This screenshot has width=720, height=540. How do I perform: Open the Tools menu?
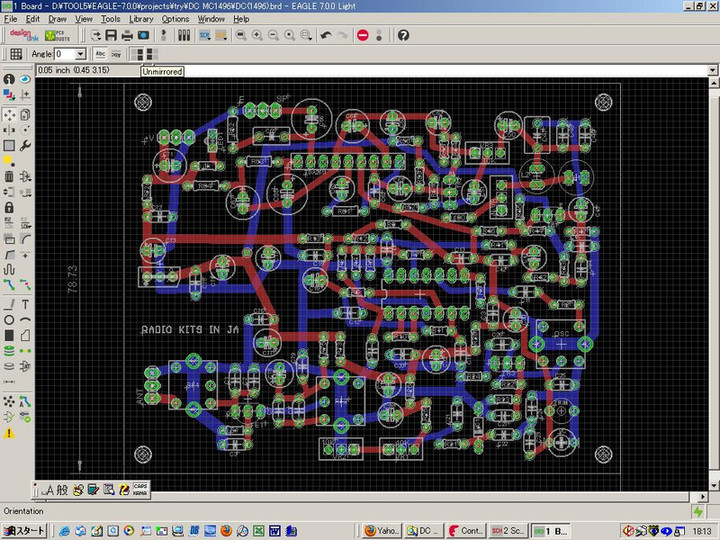coord(110,19)
